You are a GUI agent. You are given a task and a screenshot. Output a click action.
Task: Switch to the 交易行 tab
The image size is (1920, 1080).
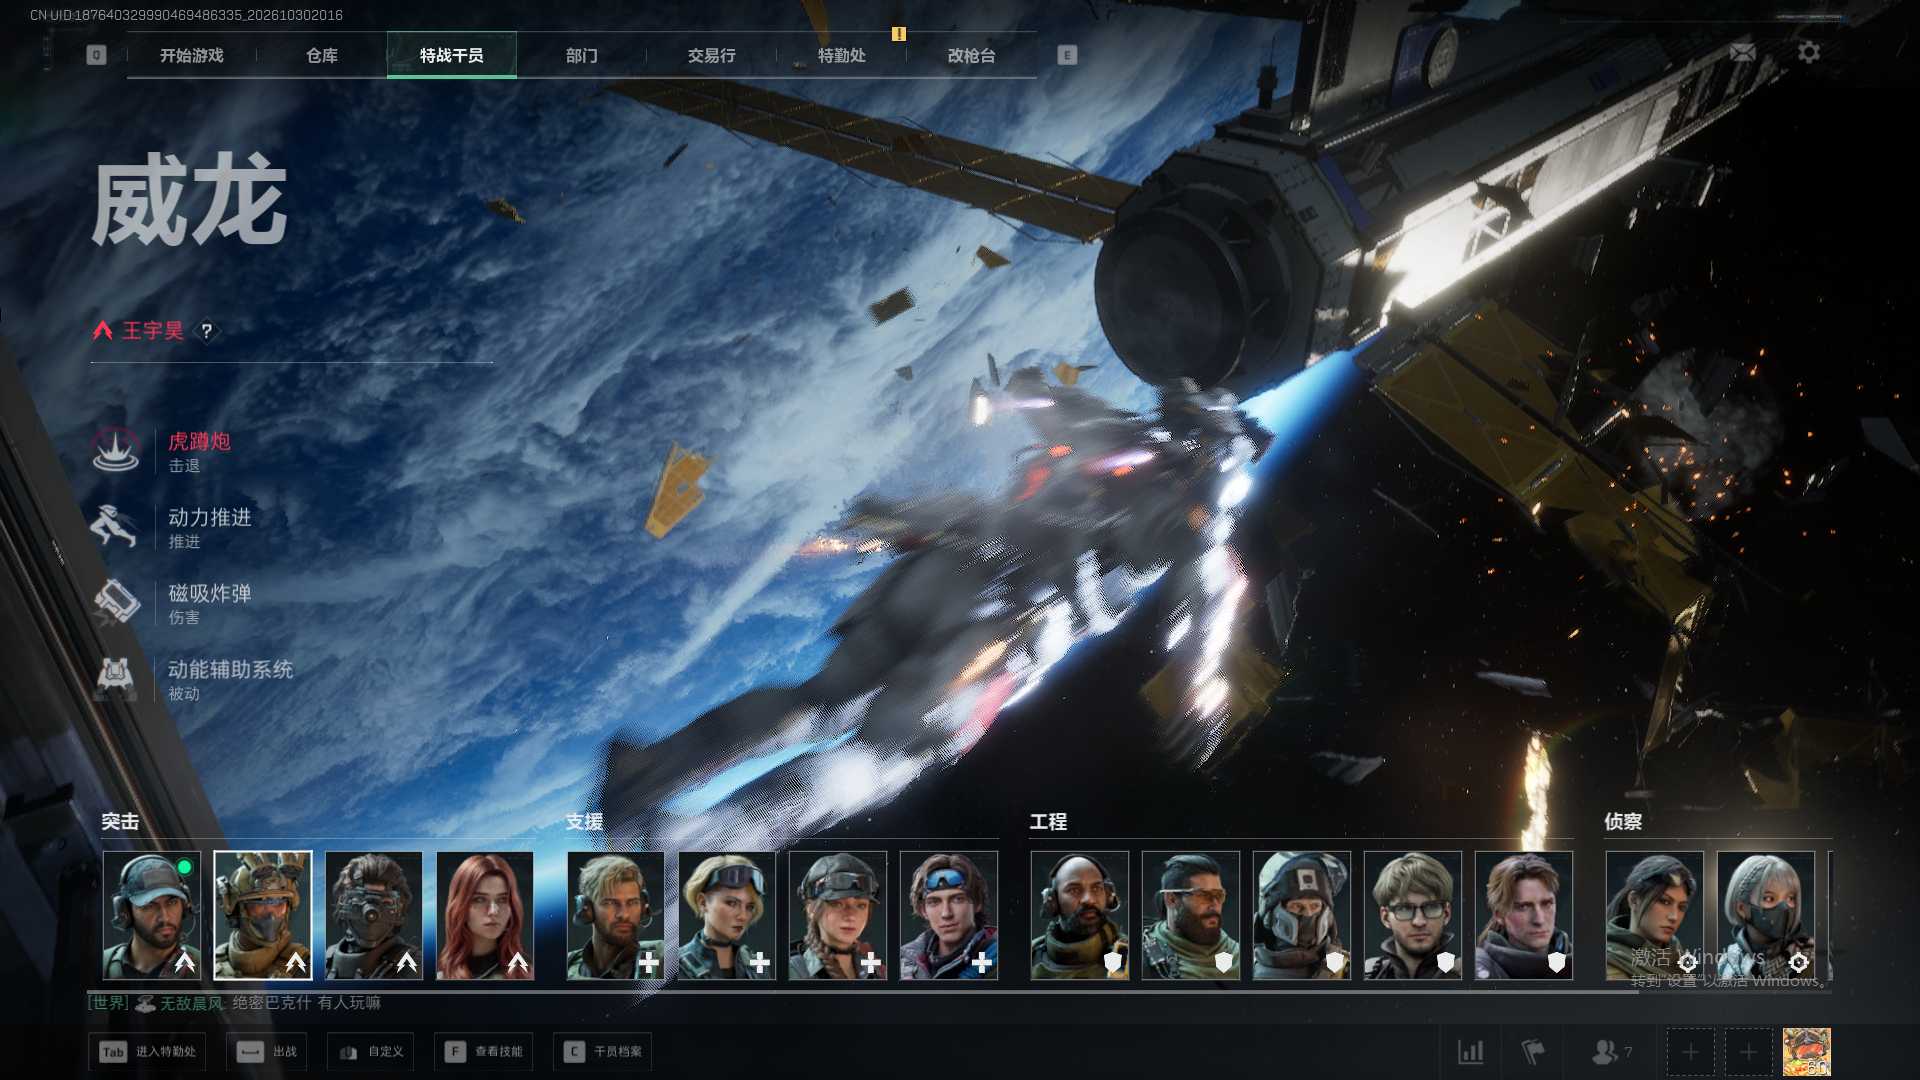tap(711, 56)
